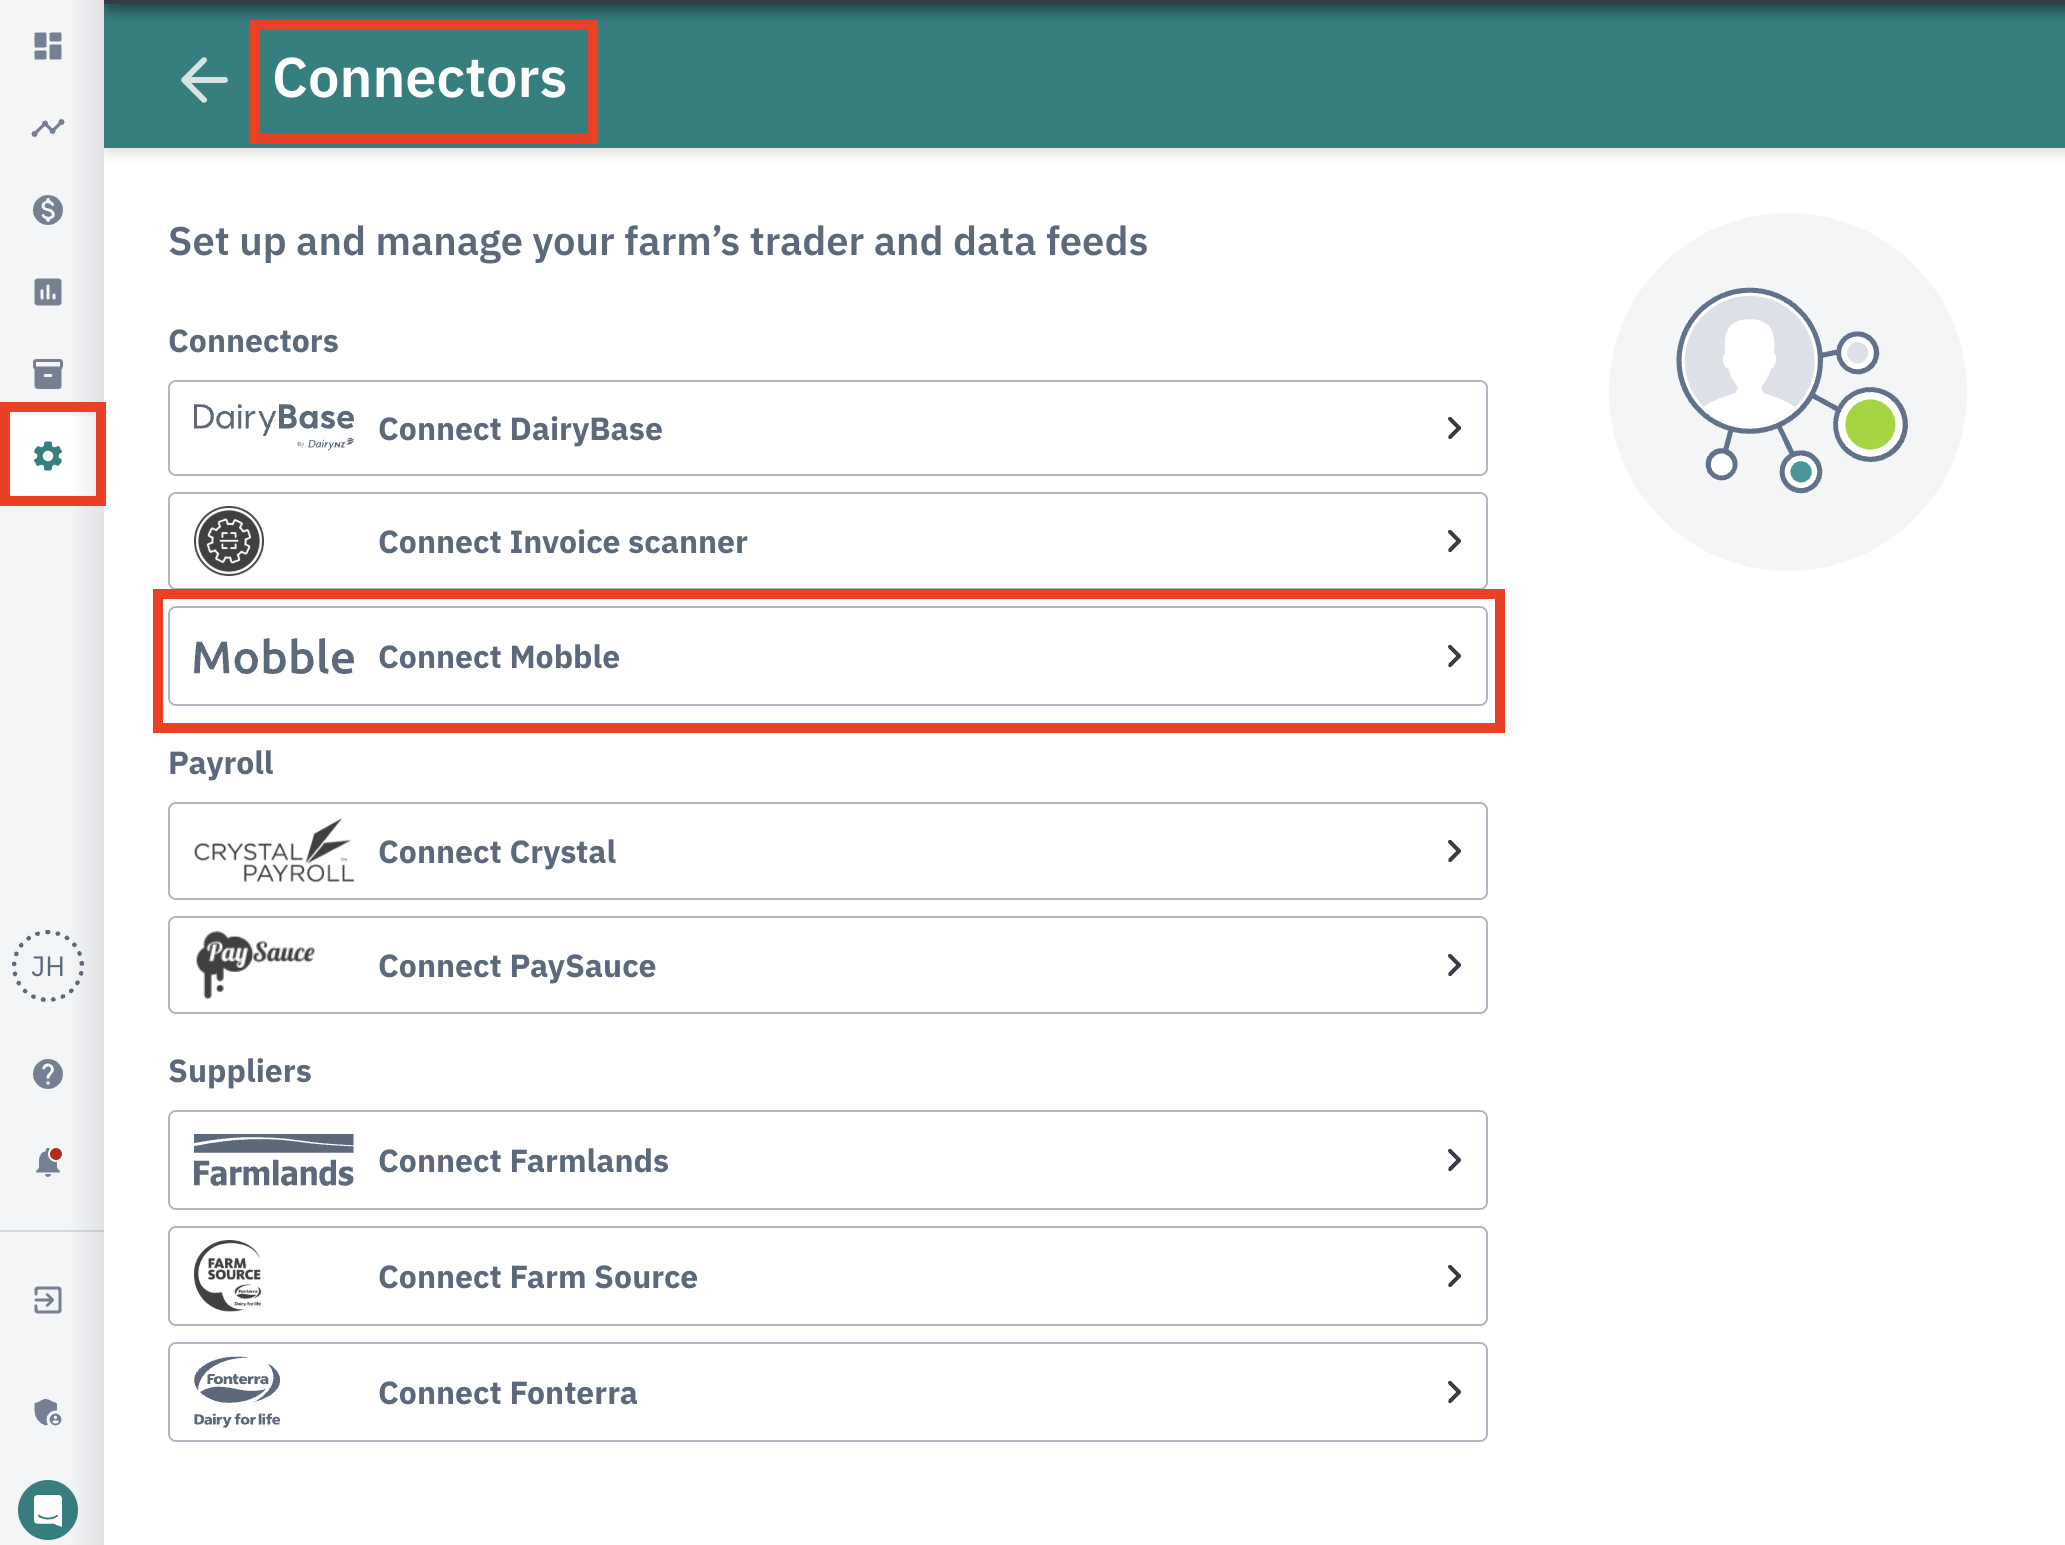Viewport: 2065px width, 1545px height.
Task: Expand the Connect DairyBase chevron
Action: 1454,428
